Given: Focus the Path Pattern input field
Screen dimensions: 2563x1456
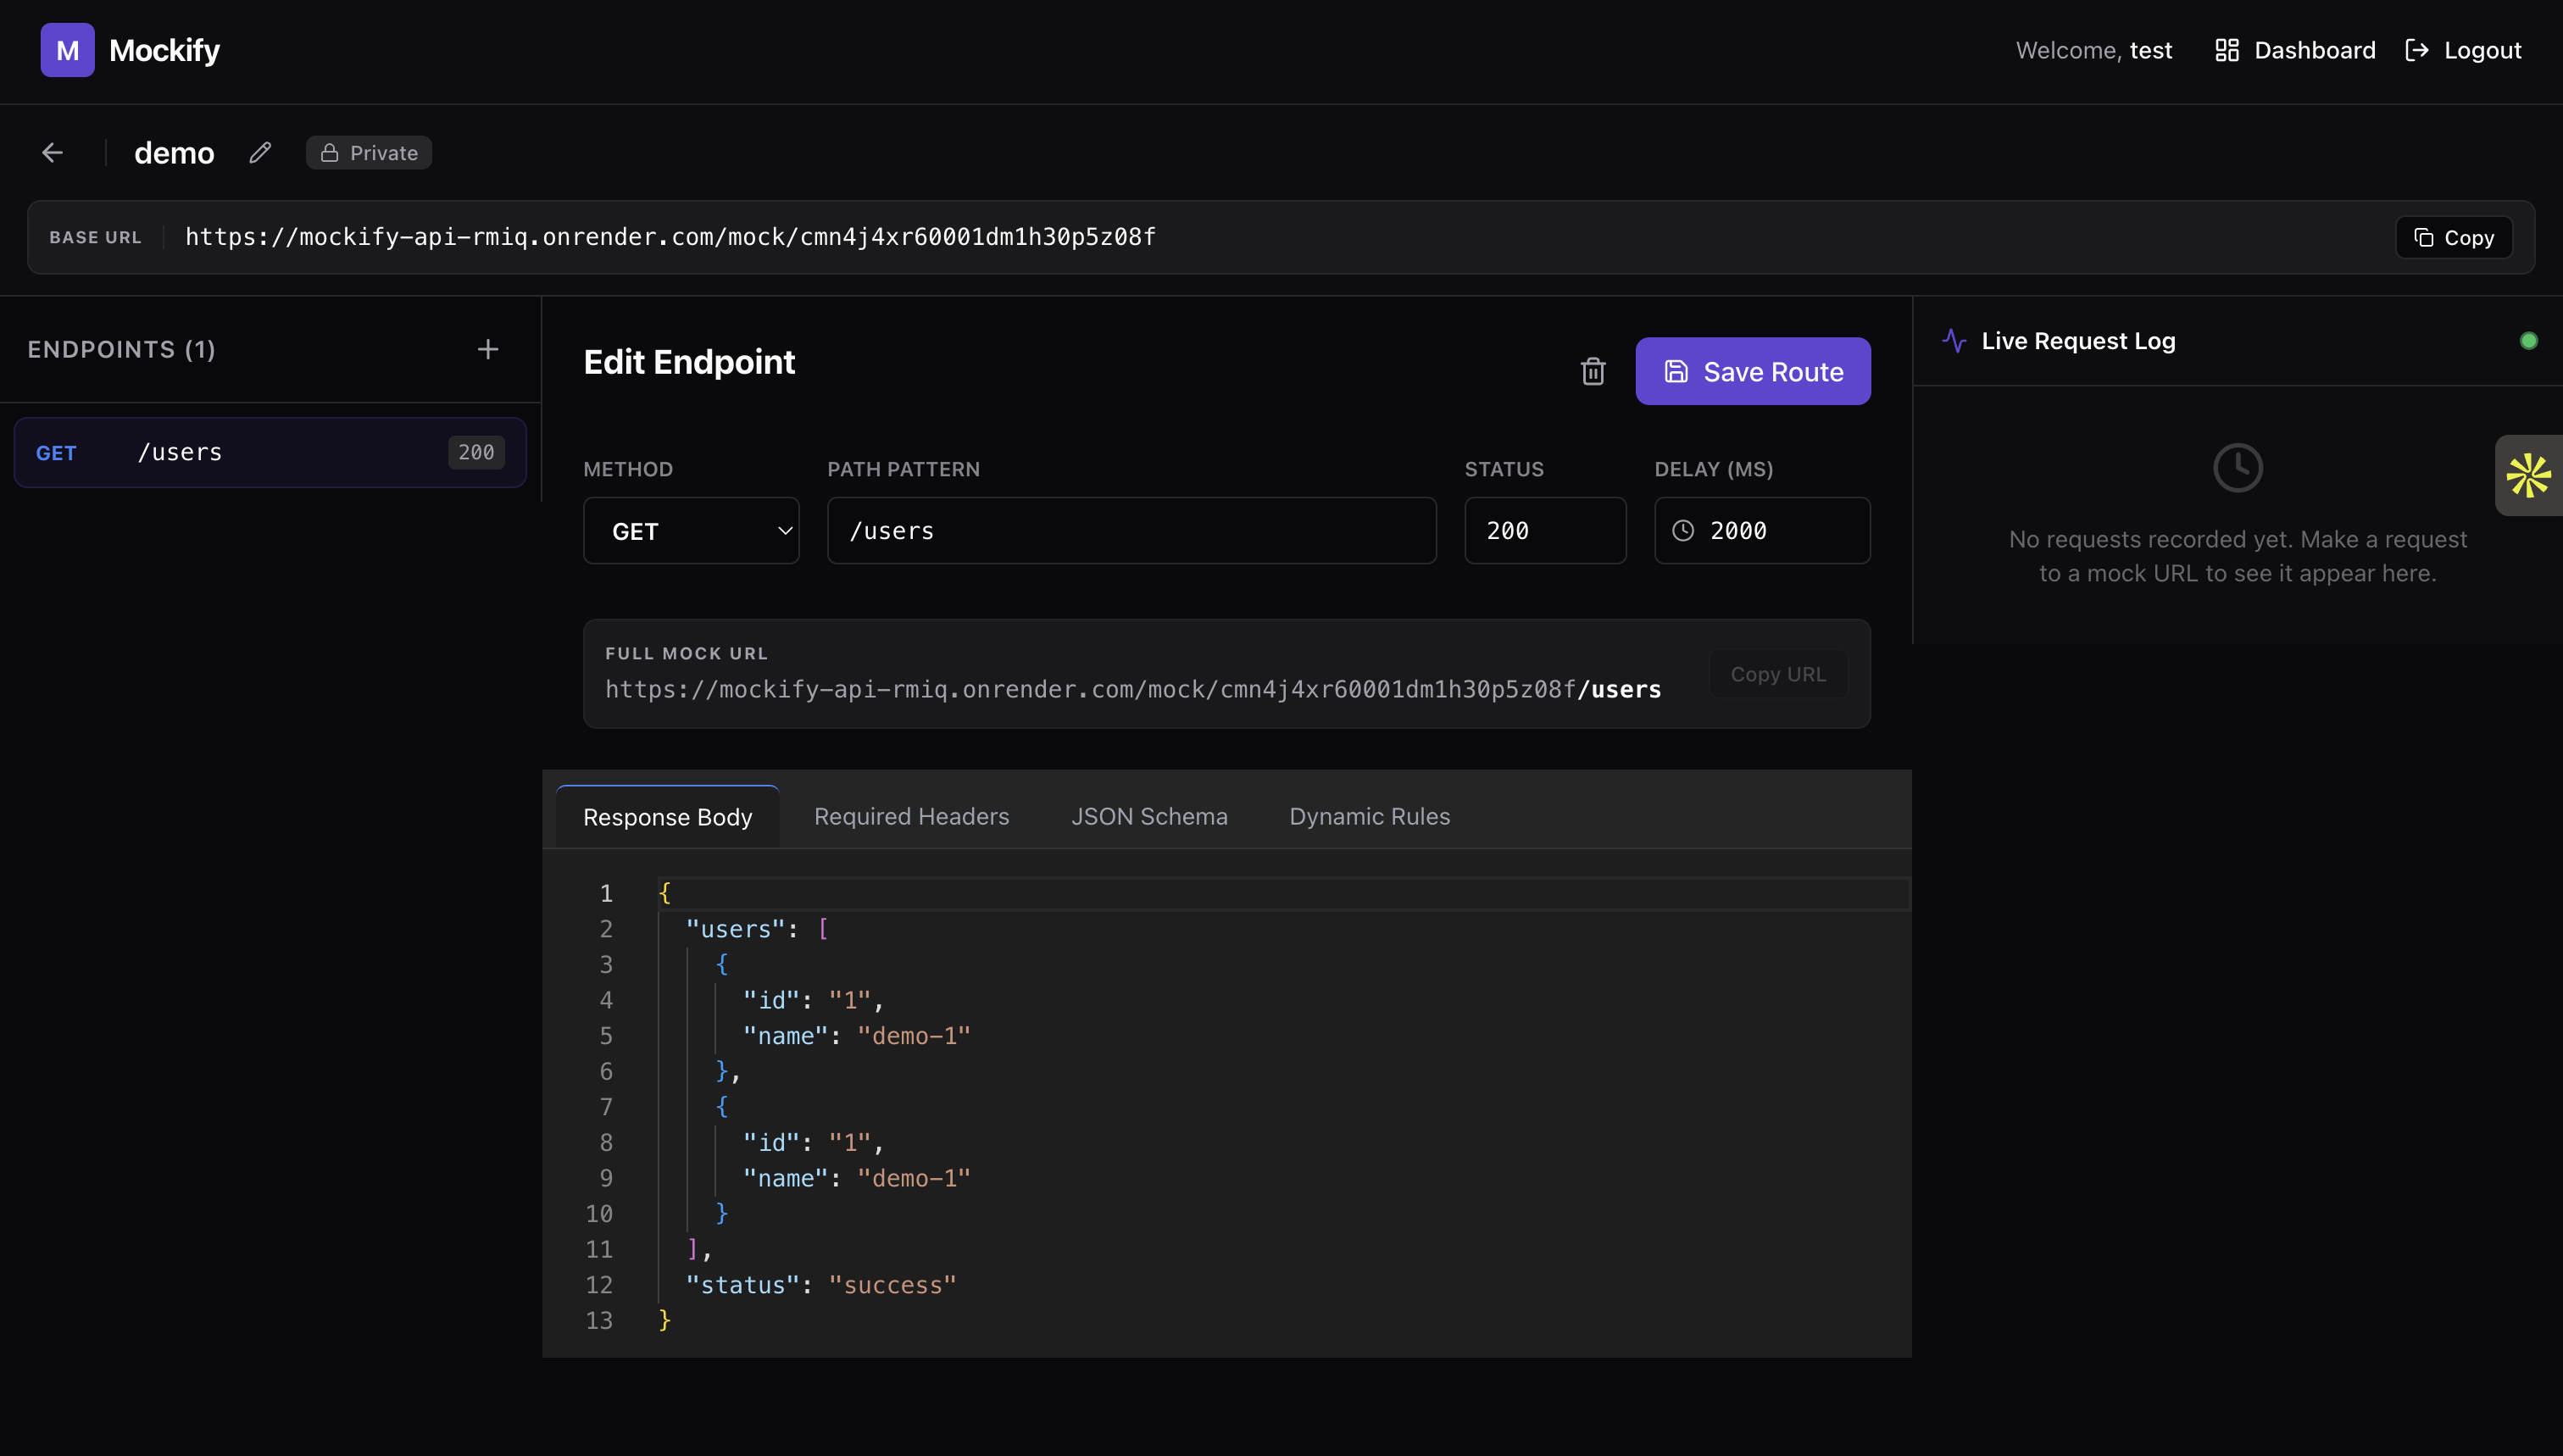Looking at the screenshot, I should pos(1132,531).
